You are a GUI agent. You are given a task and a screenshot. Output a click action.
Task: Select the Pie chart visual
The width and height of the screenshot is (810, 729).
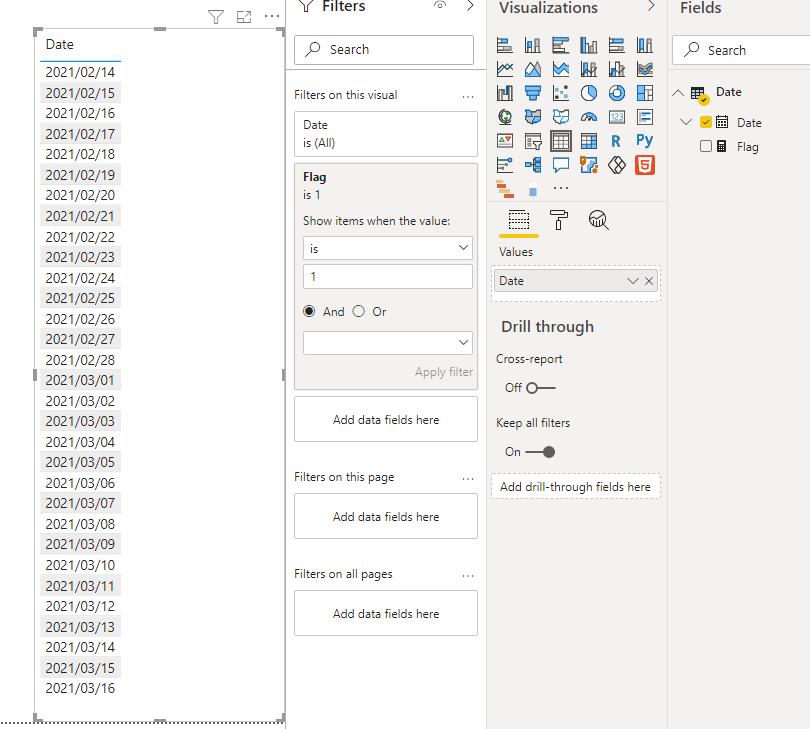coord(588,93)
